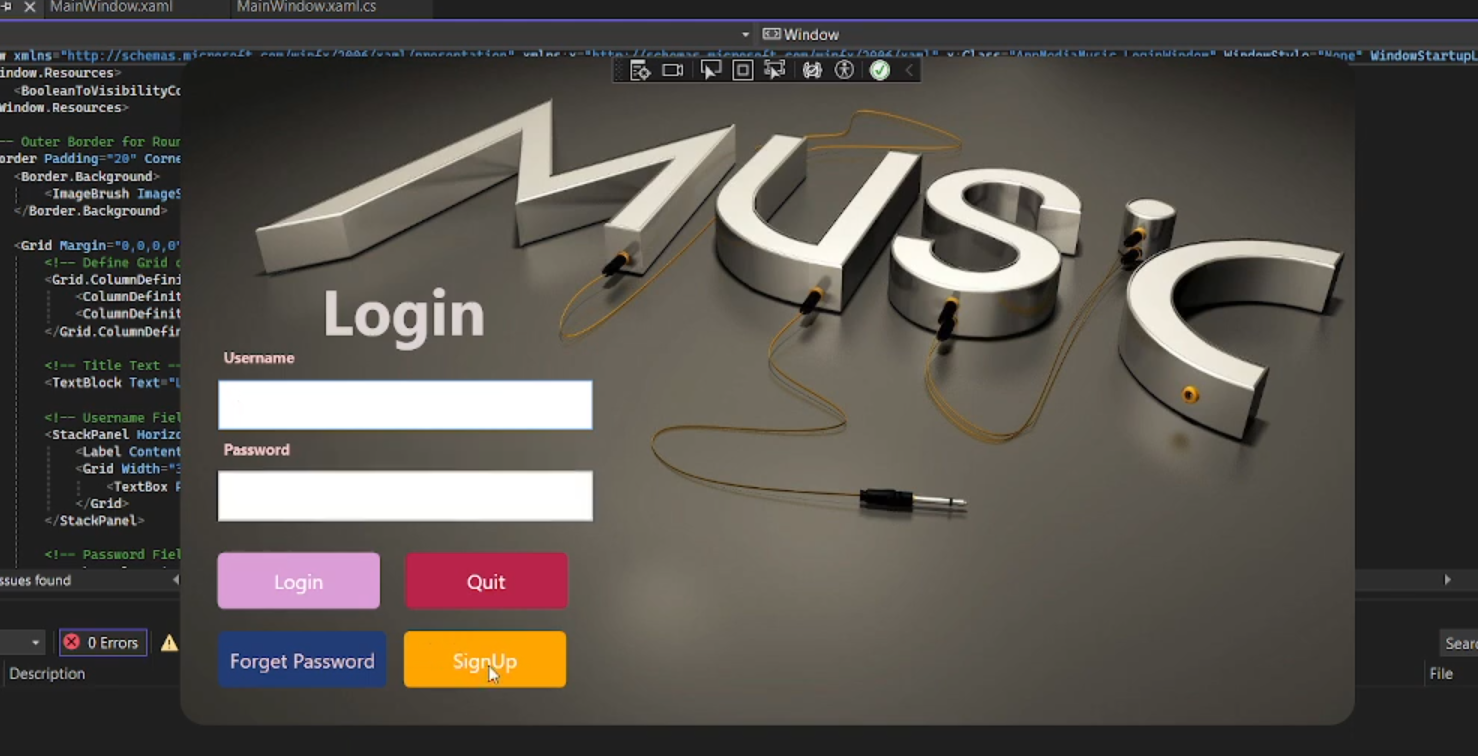Screen dimensions: 1478x756
Task: Collapse the in-app debug toolbar with chevron
Action: 909,71
